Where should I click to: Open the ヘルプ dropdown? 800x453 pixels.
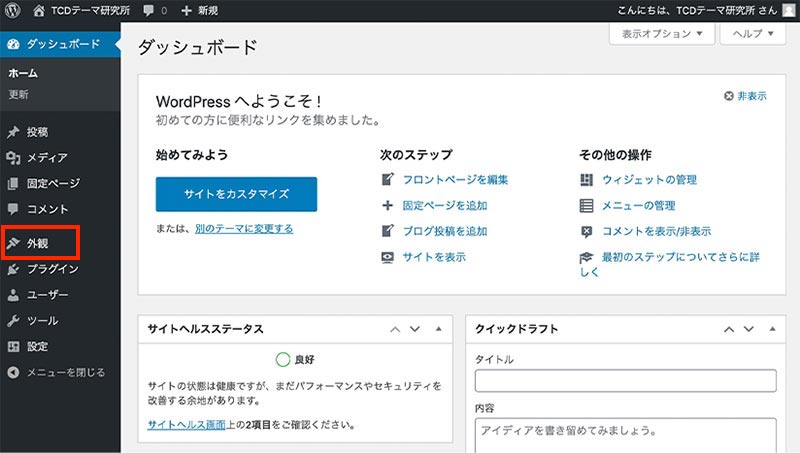[753, 34]
